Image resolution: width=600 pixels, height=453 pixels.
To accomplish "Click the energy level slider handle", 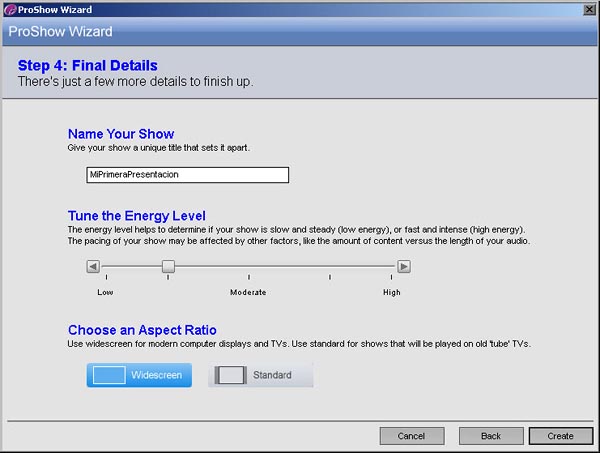I will 168,266.
